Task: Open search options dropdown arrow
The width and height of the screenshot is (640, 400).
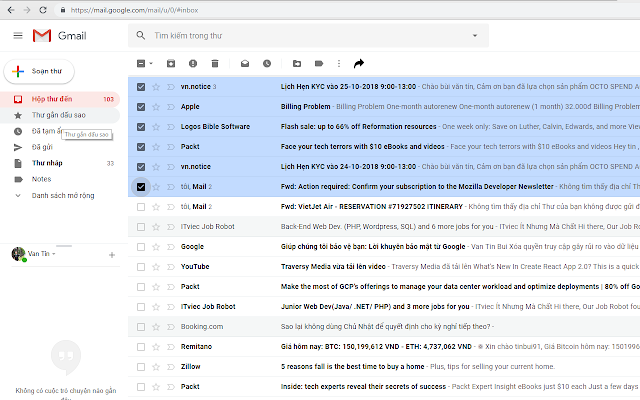Action: 475,36
